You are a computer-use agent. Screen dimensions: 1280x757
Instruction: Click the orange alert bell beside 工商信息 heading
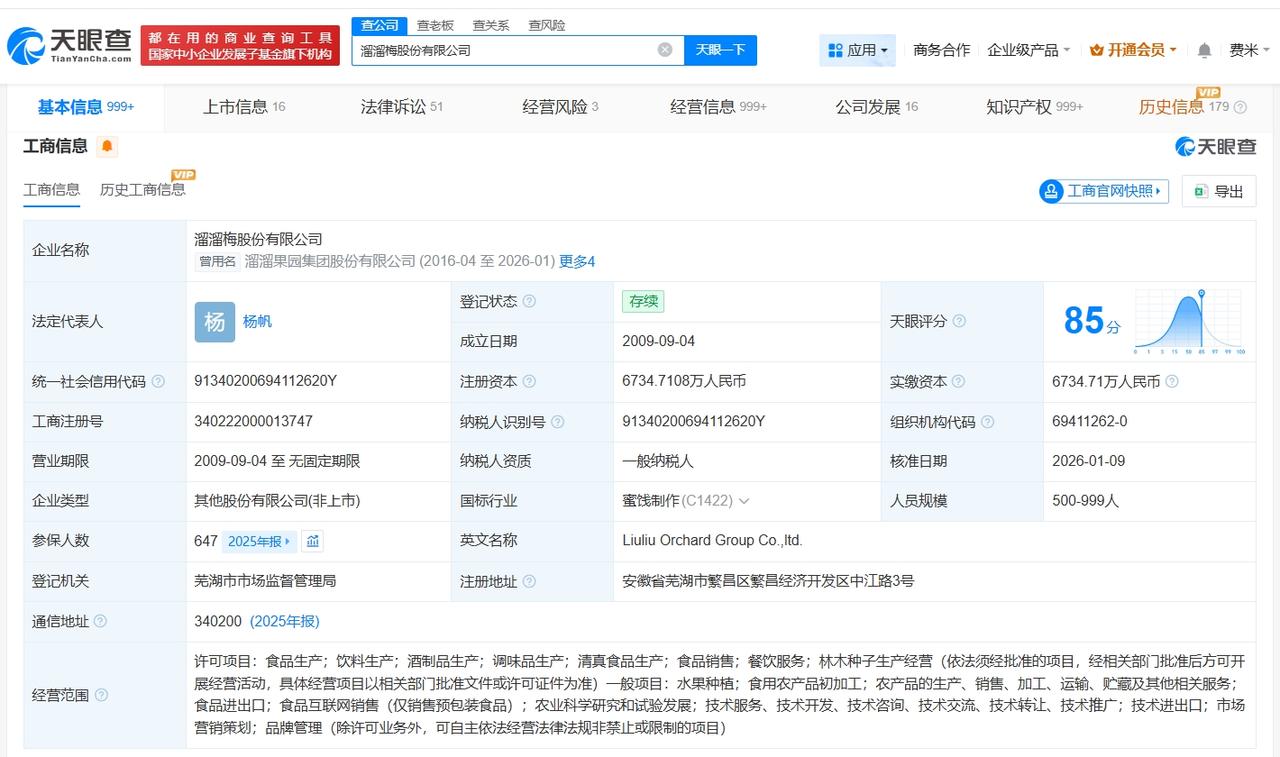pos(107,147)
